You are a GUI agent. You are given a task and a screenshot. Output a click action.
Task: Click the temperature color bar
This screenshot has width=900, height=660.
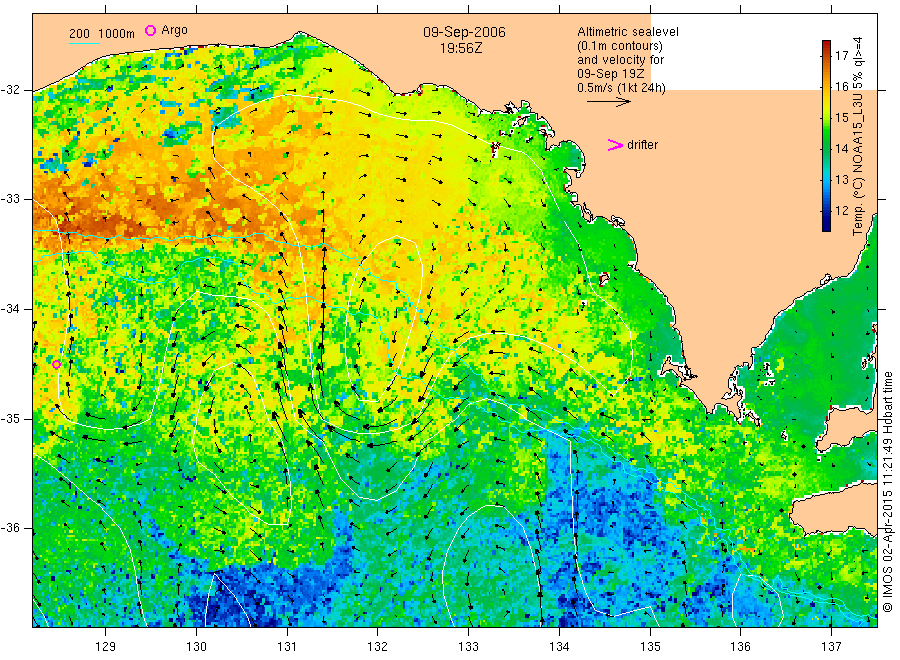(x=826, y=136)
